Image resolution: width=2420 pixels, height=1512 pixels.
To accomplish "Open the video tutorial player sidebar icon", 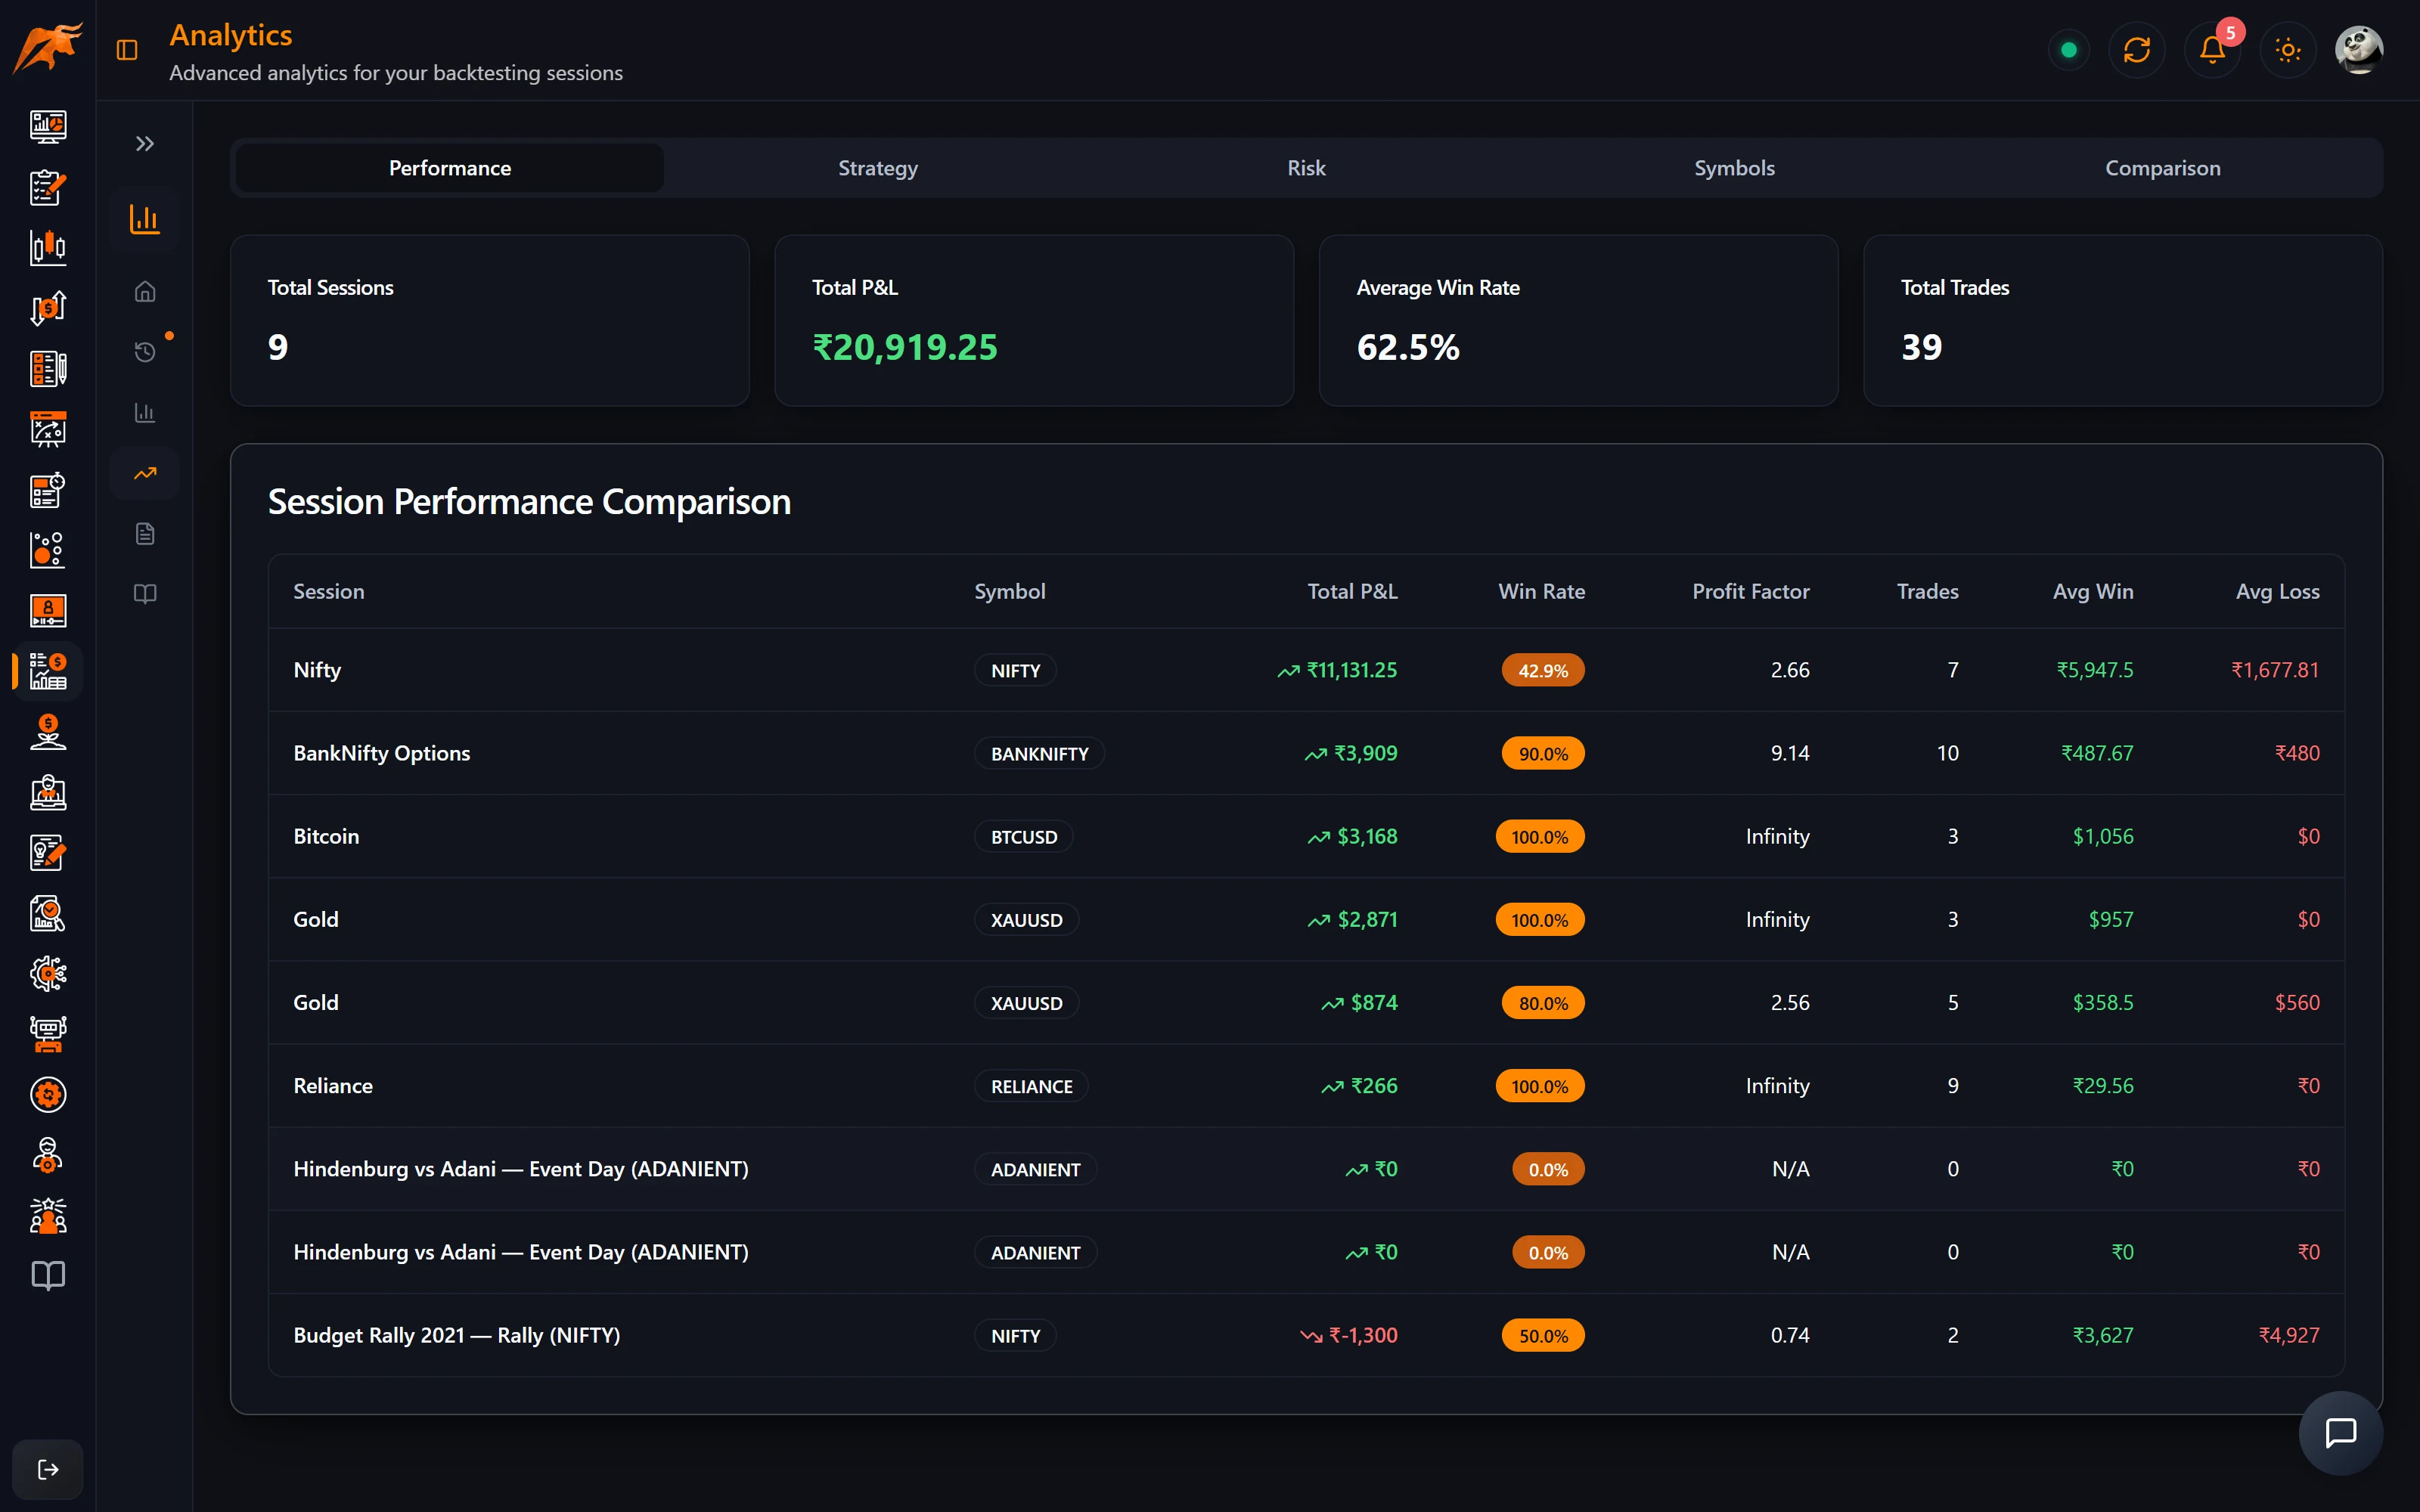I will coord(48,610).
